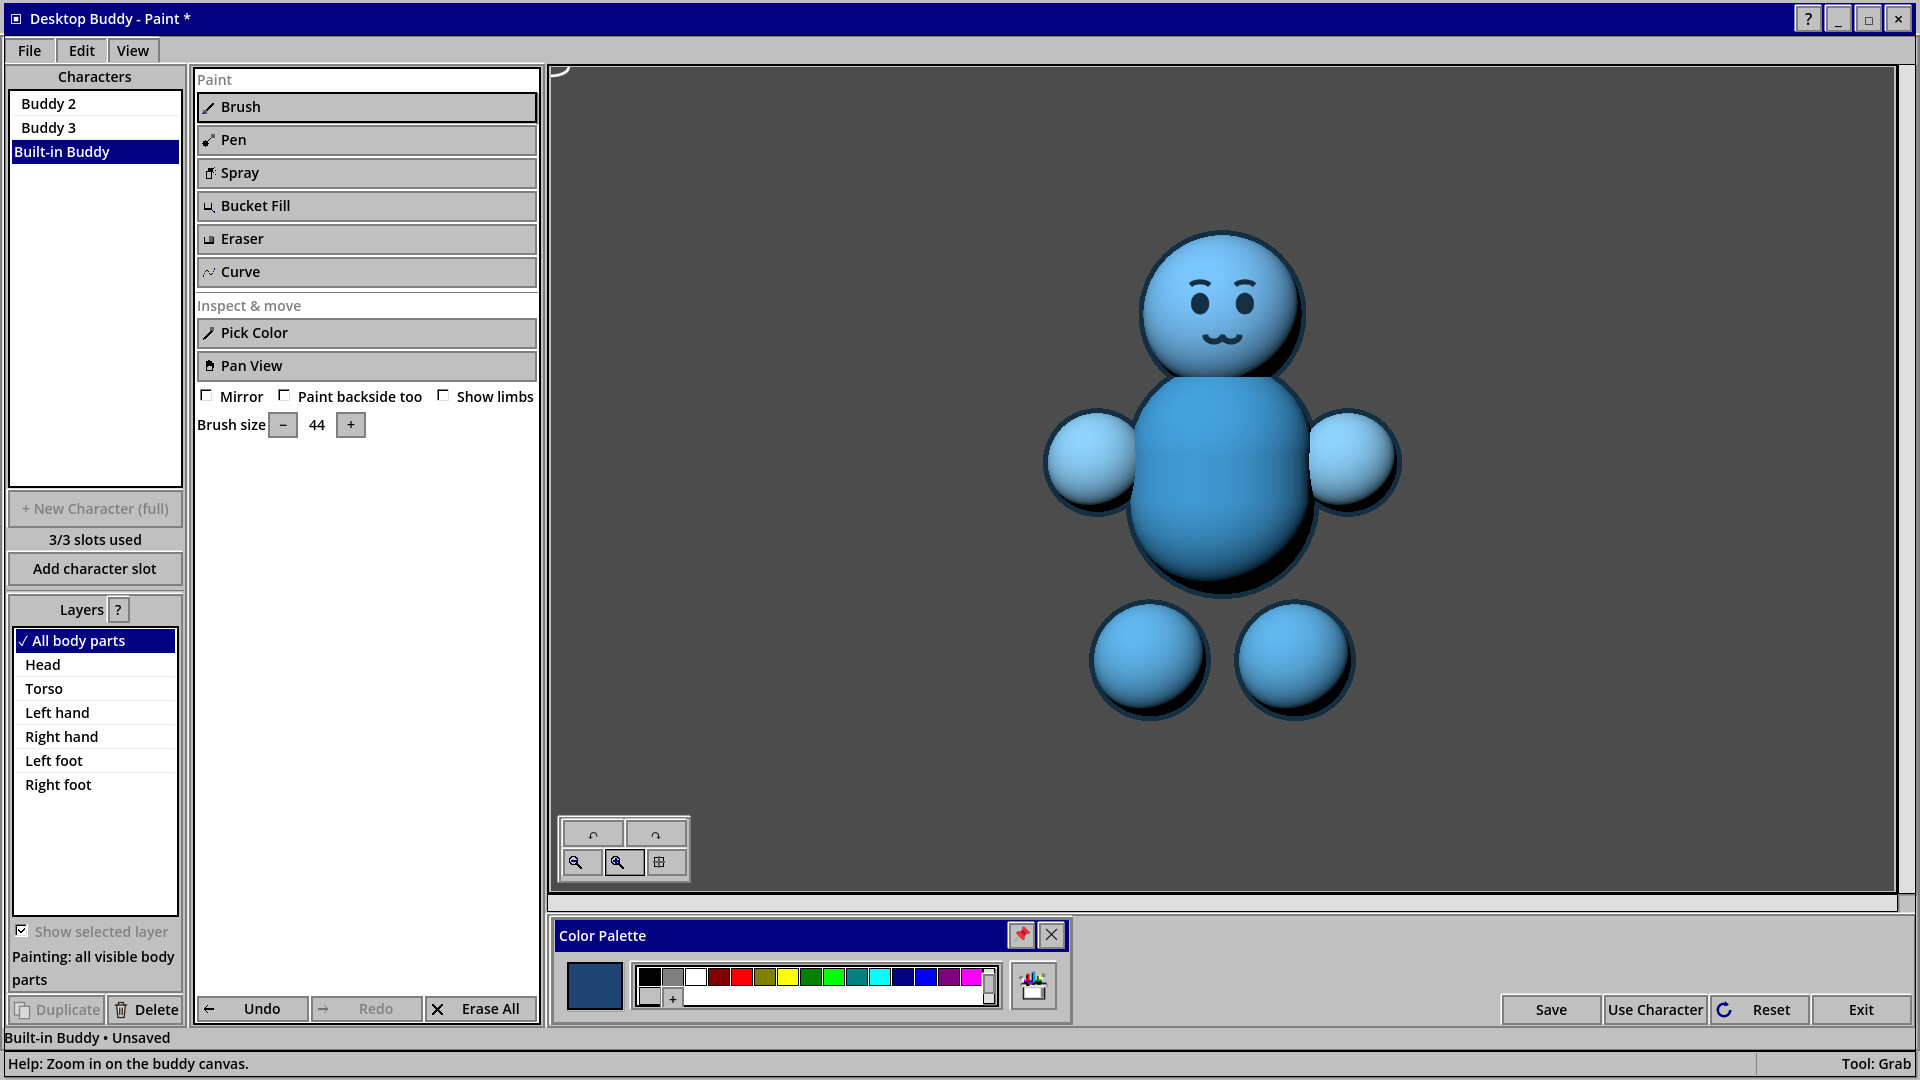This screenshot has height=1080, width=1920.
Task: Enable Paint backside too
Action: [284, 396]
